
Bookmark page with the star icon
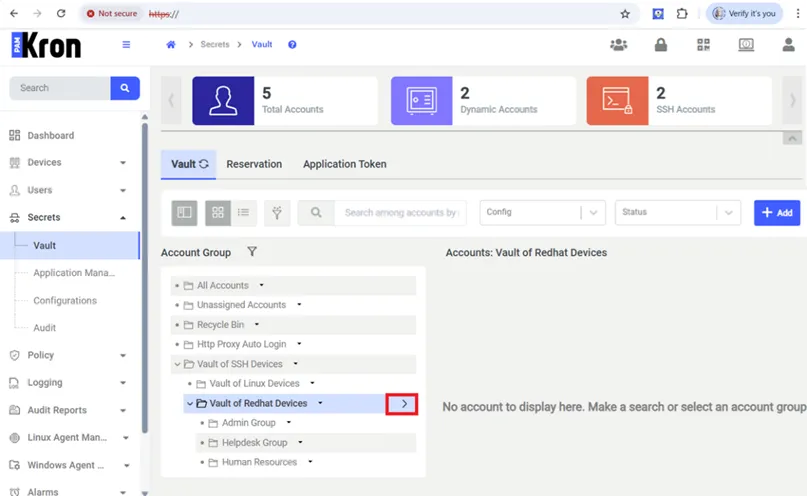click(625, 14)
